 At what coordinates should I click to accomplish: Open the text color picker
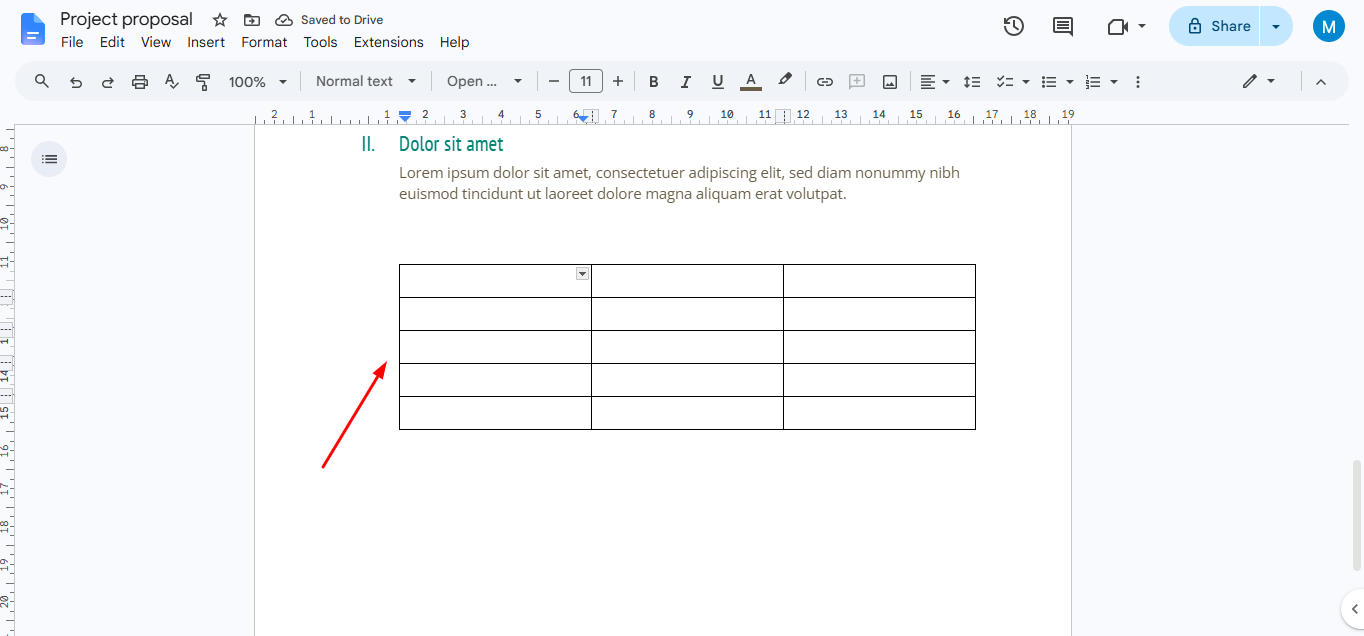click(x=751, y=82)
